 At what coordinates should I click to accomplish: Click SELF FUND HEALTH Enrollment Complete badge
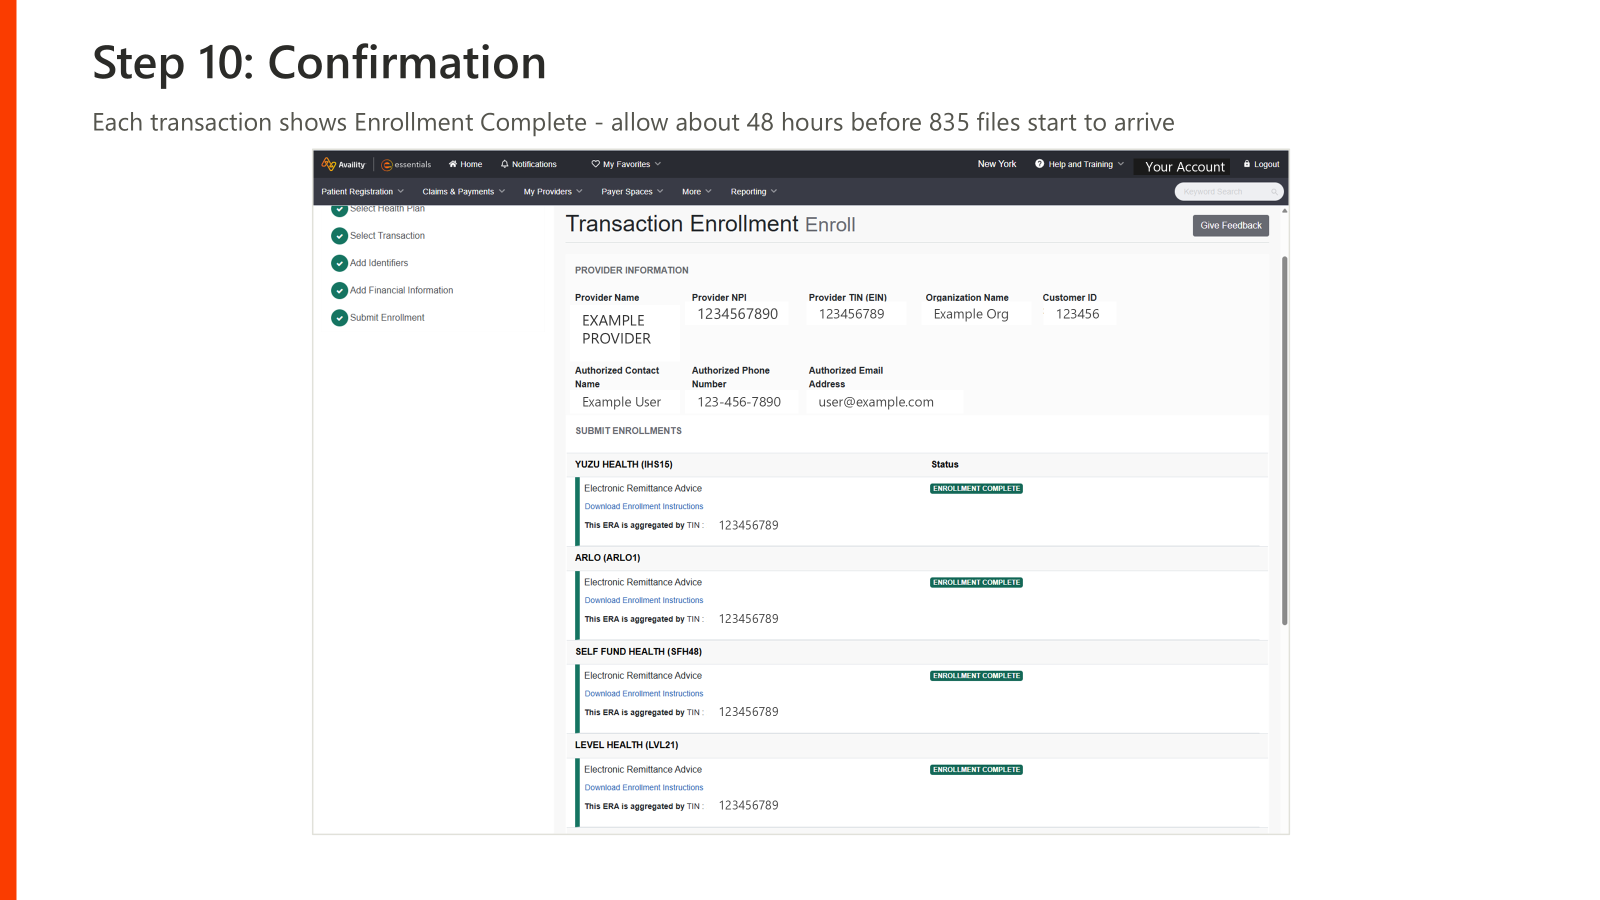976,676
